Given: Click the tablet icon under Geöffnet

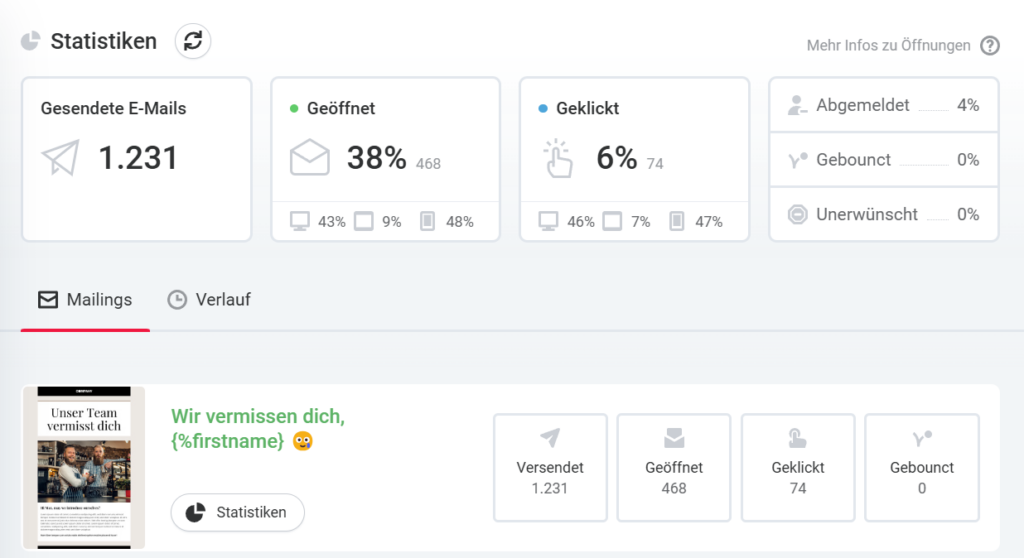Looking at the screenshot, I should [x=364, y=221].
